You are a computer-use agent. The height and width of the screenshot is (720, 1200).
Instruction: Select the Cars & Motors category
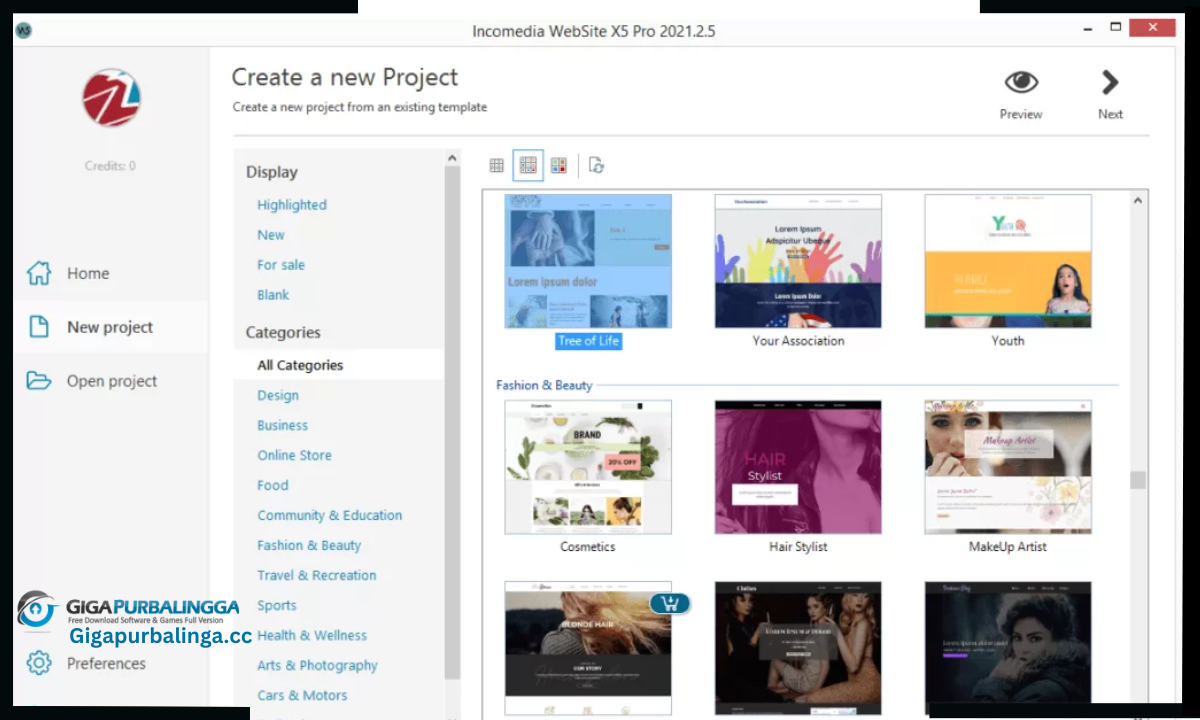(x=303, y=695)
